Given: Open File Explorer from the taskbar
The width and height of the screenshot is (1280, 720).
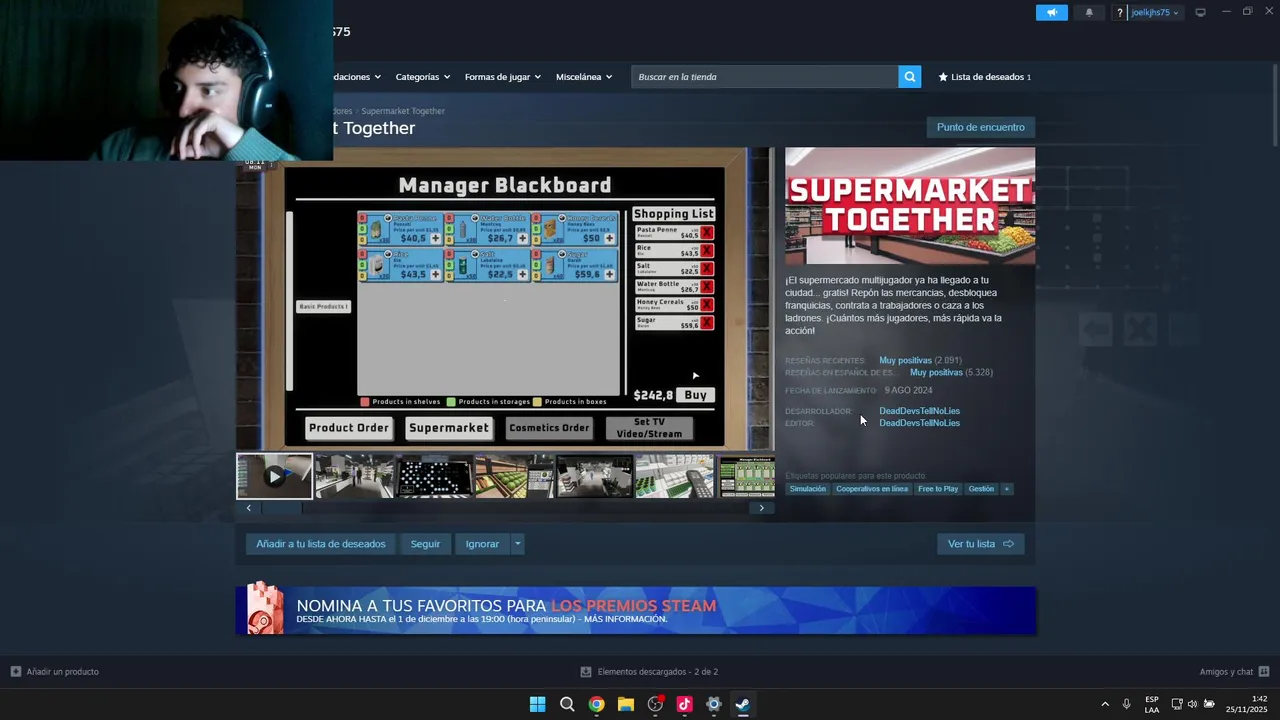Looking at the screenshot, I should (x=626, y=704).
